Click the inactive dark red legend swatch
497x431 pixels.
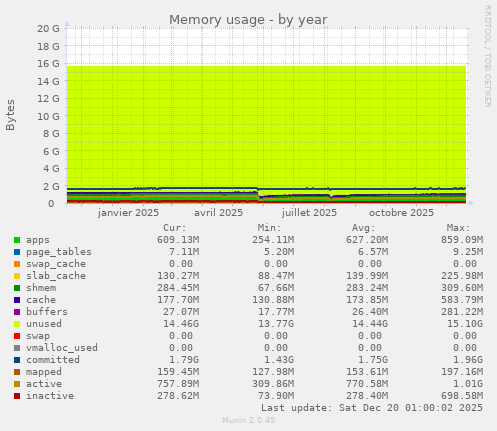[x=17, y=396]
